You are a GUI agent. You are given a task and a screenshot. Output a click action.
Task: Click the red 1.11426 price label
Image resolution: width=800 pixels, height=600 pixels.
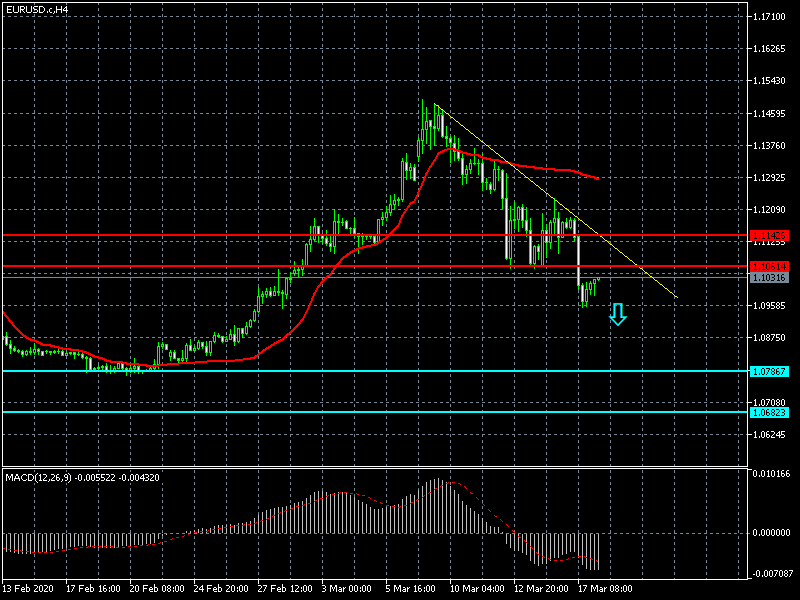click(x=769, y=235)
